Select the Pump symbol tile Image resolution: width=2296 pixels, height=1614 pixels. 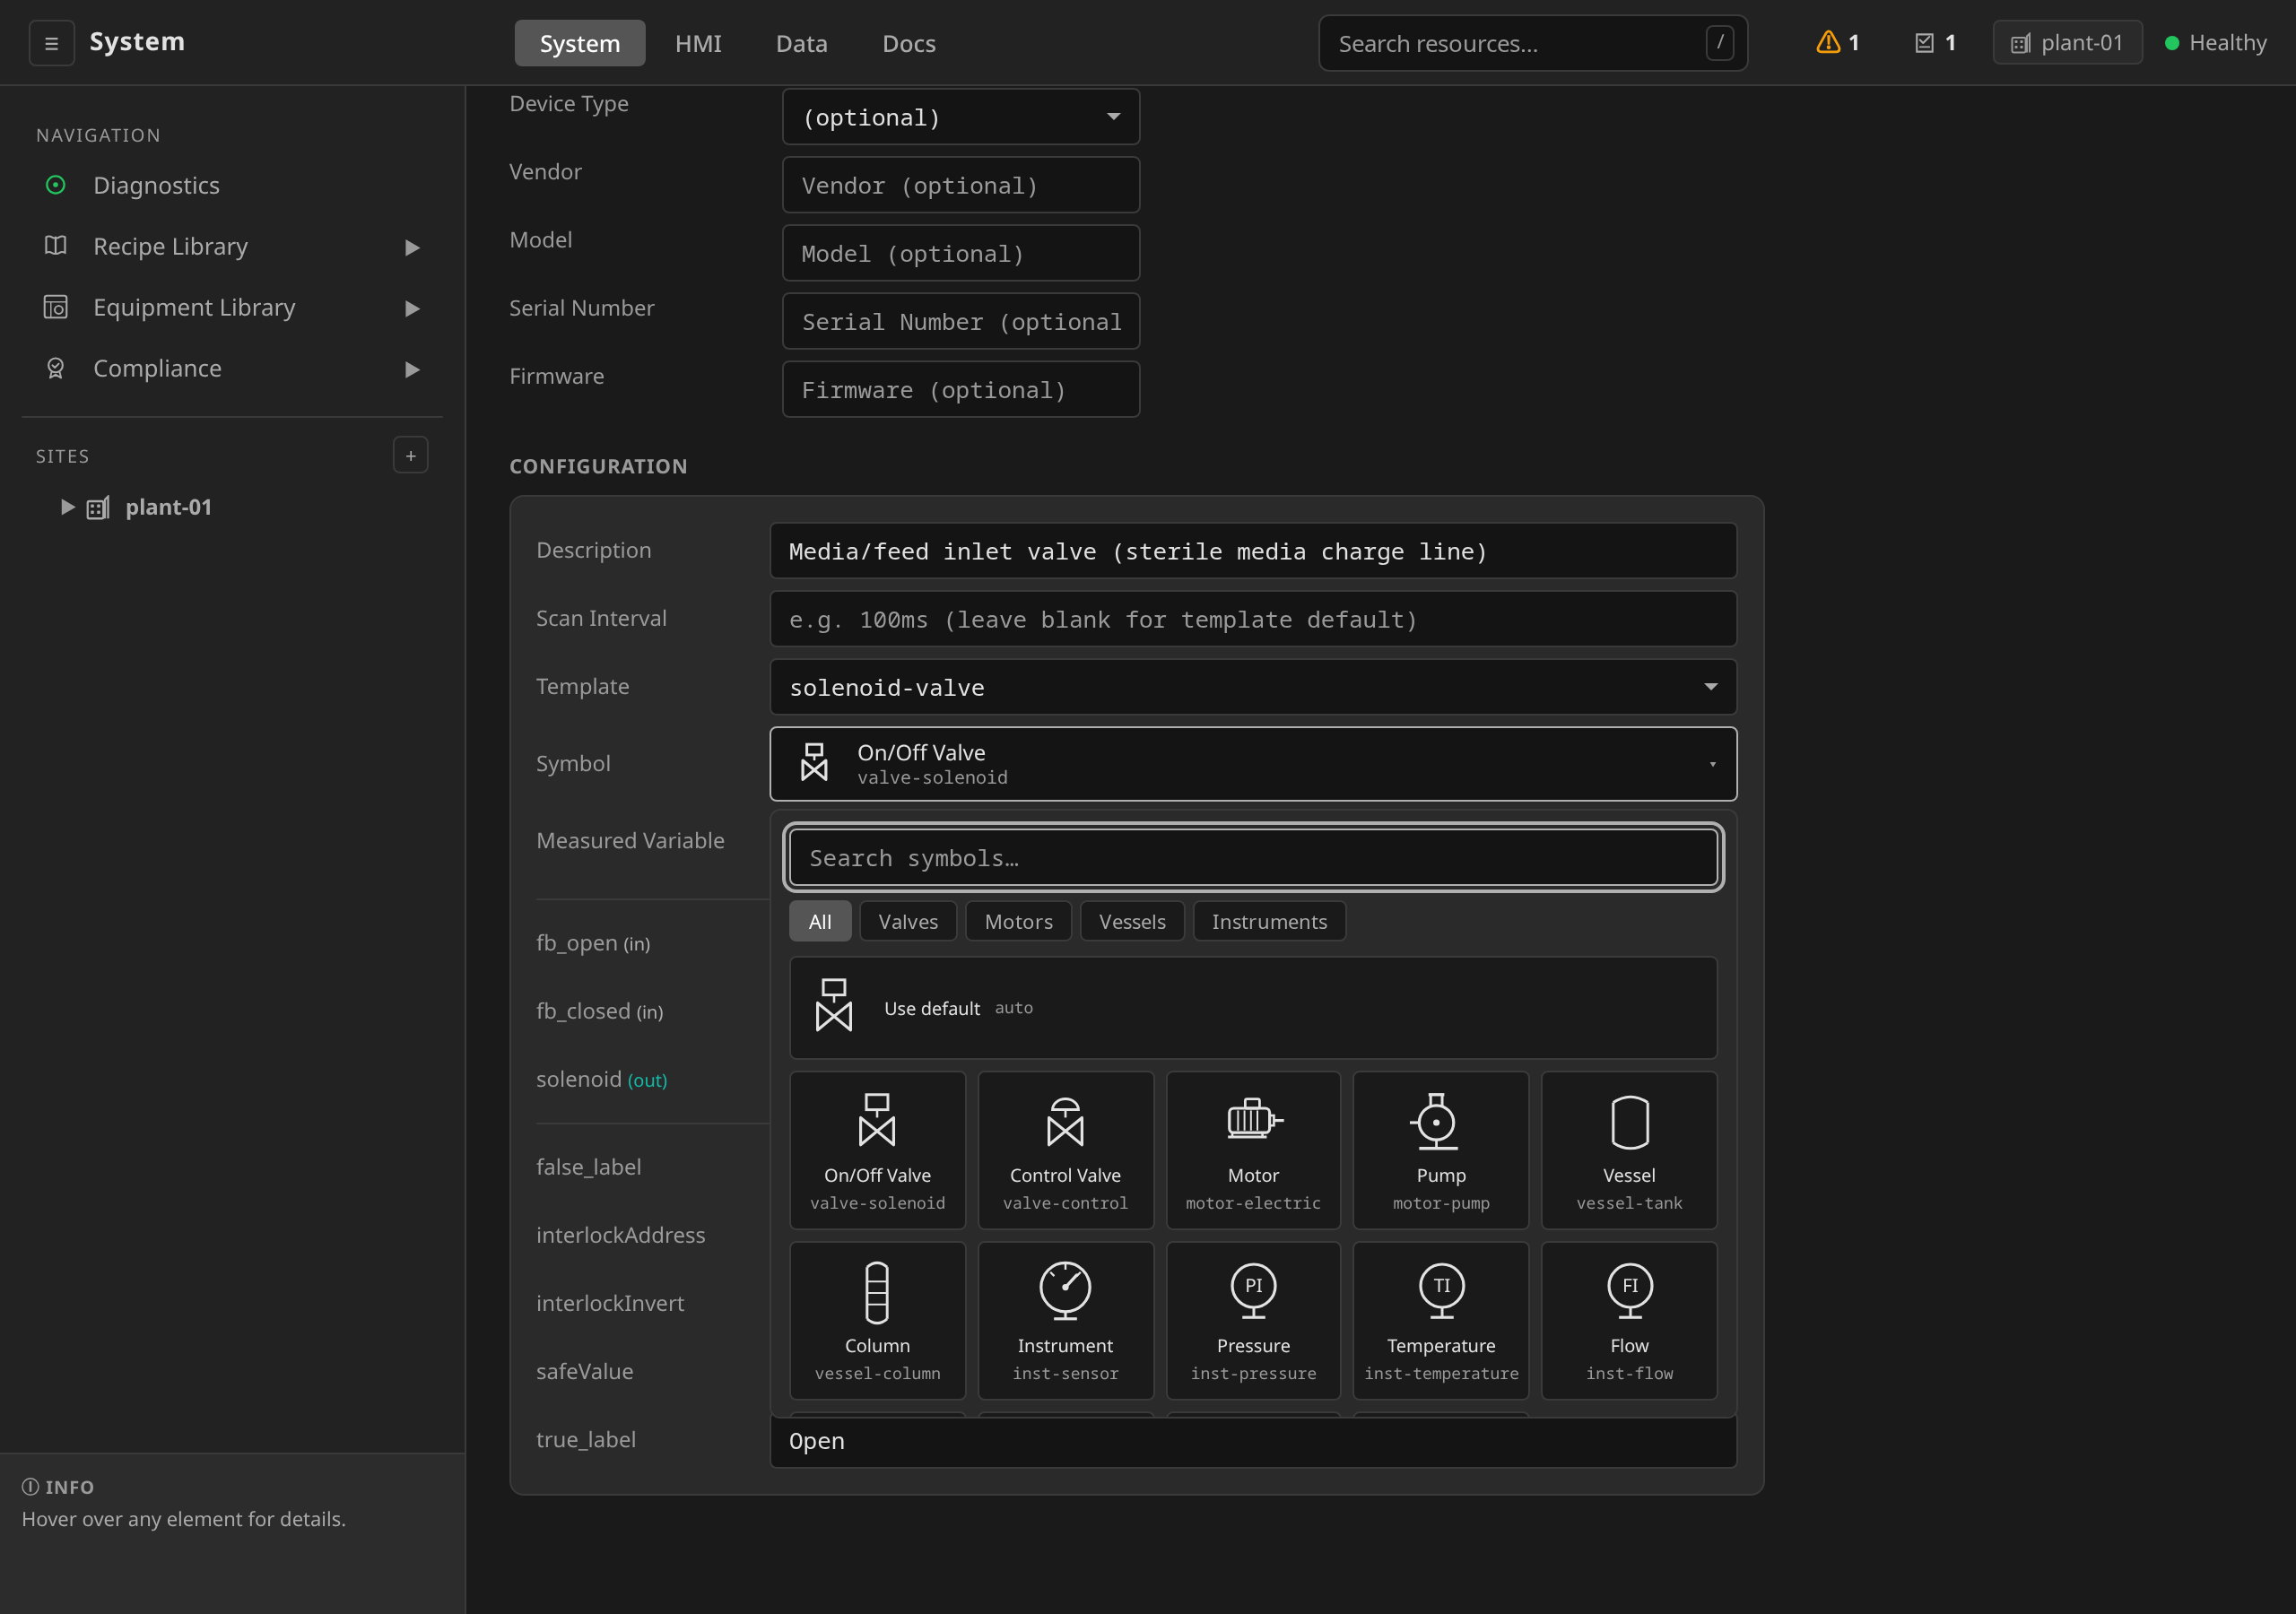[x=1441, y=1150]
